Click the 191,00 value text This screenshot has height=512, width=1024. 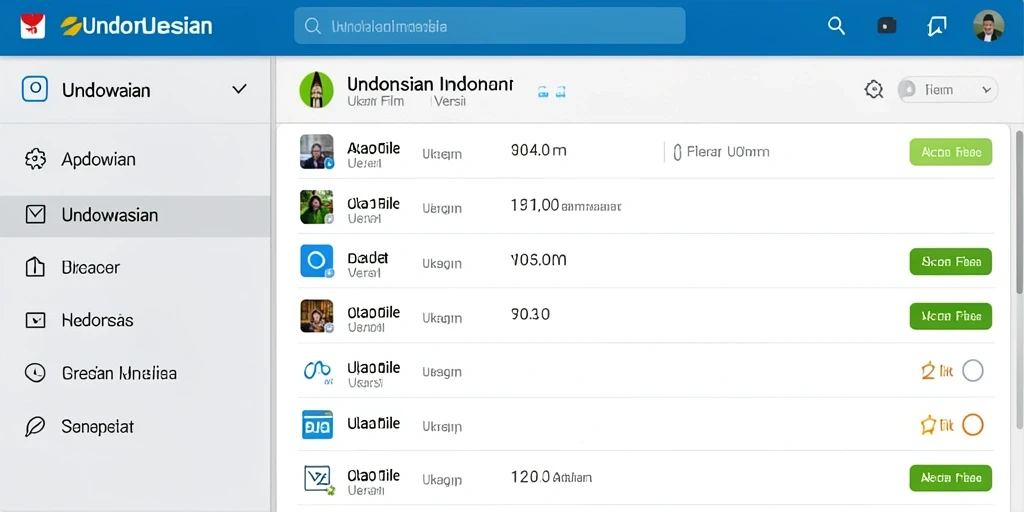coord(534,206)
